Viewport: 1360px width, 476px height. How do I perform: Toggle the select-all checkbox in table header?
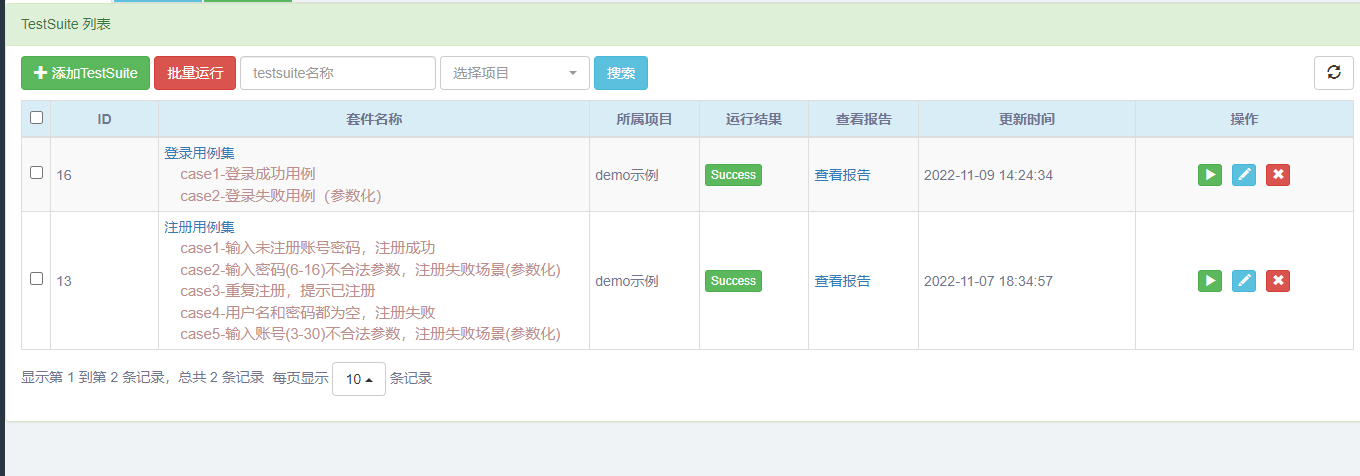37,118
